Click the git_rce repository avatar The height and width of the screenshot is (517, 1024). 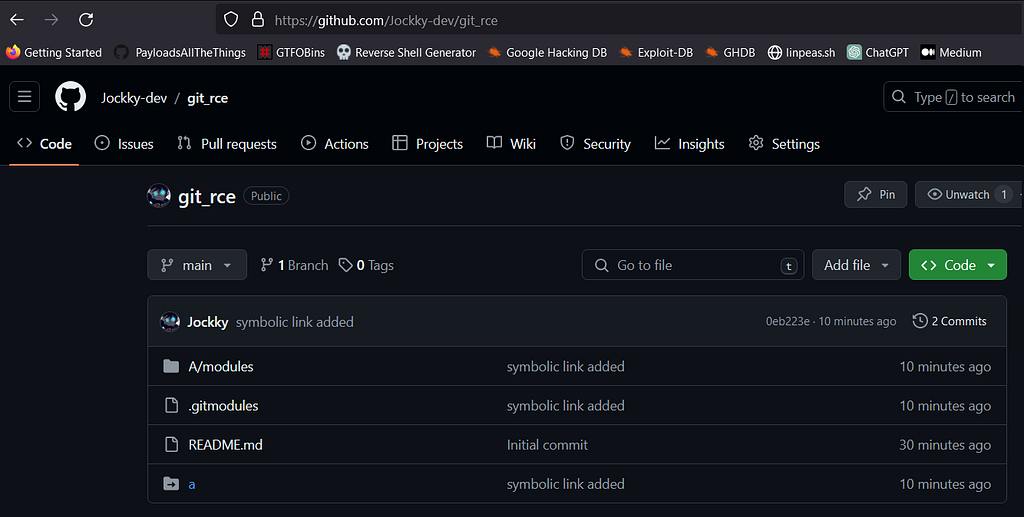coord(159,195)
